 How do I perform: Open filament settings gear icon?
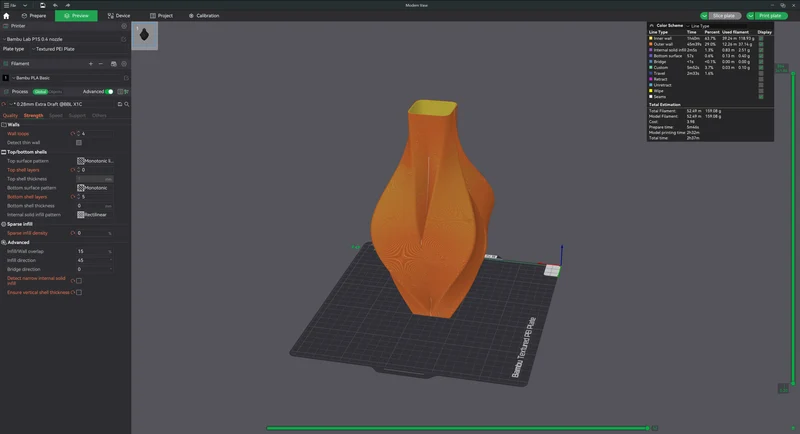click(124, 64)
